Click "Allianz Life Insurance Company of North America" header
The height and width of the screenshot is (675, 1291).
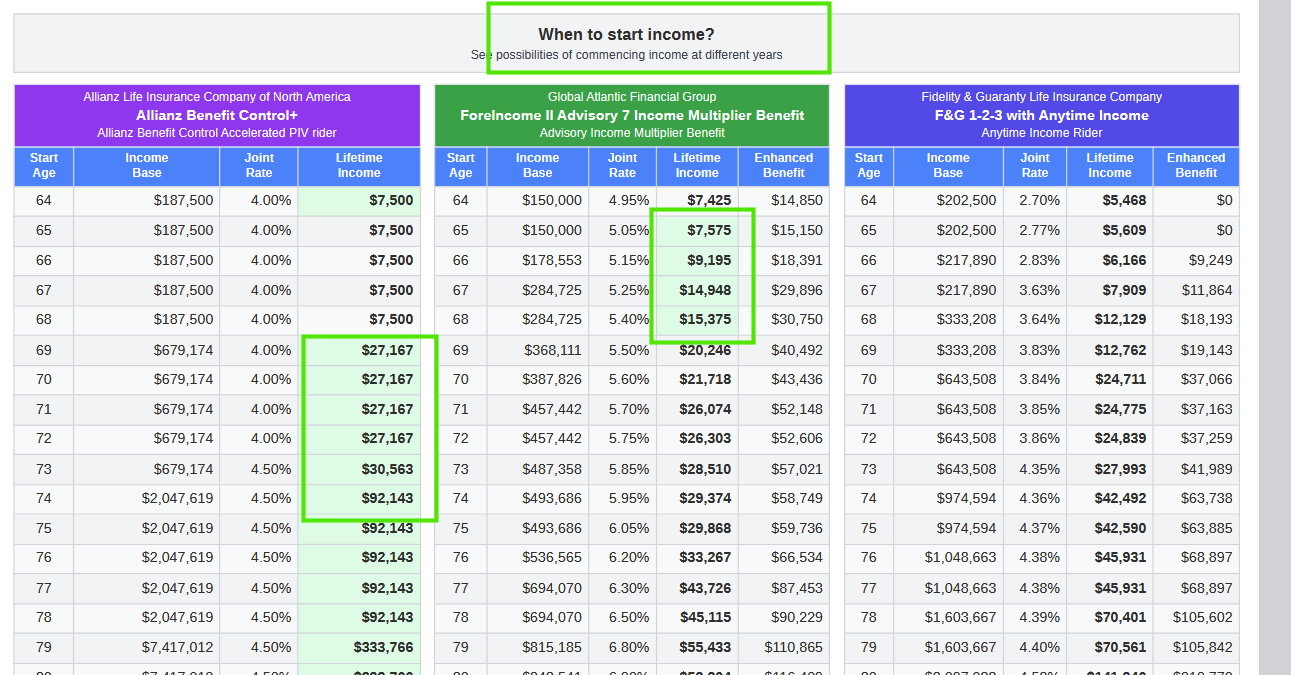(217, 97)
